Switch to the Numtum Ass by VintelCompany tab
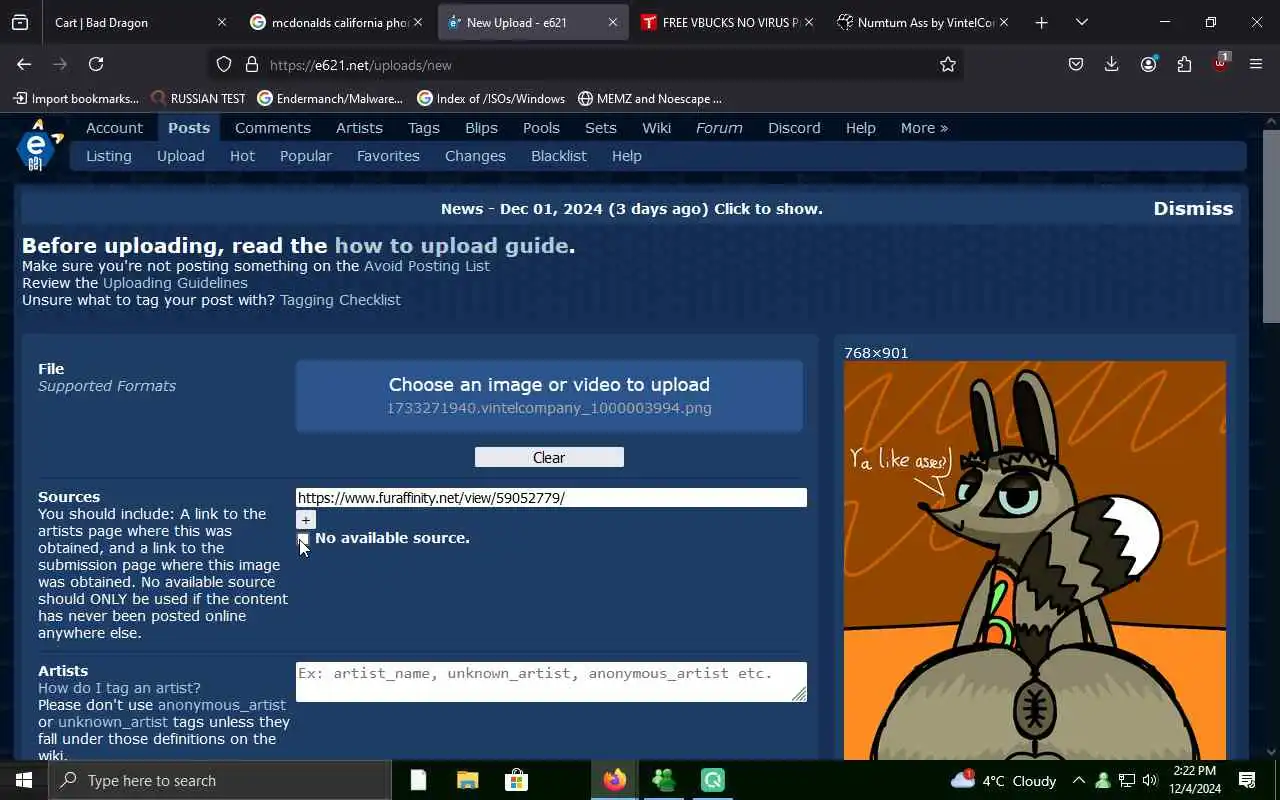 click(922, 22)
